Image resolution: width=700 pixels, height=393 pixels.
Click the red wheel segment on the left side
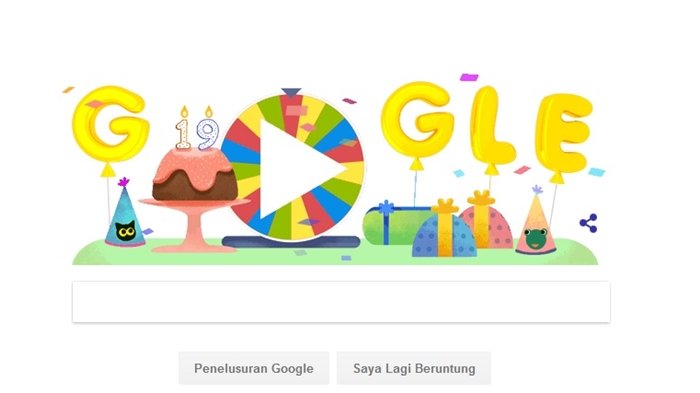point(245,133)
